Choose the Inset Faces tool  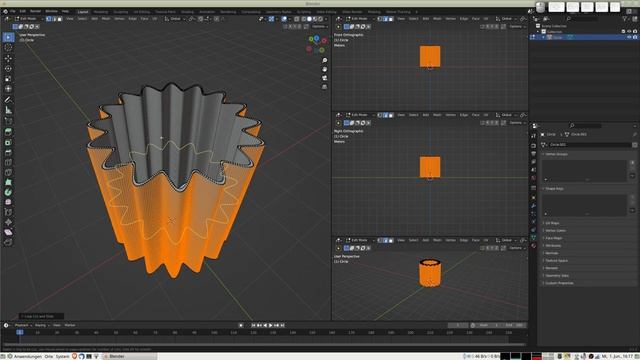(x=8, y=142)
